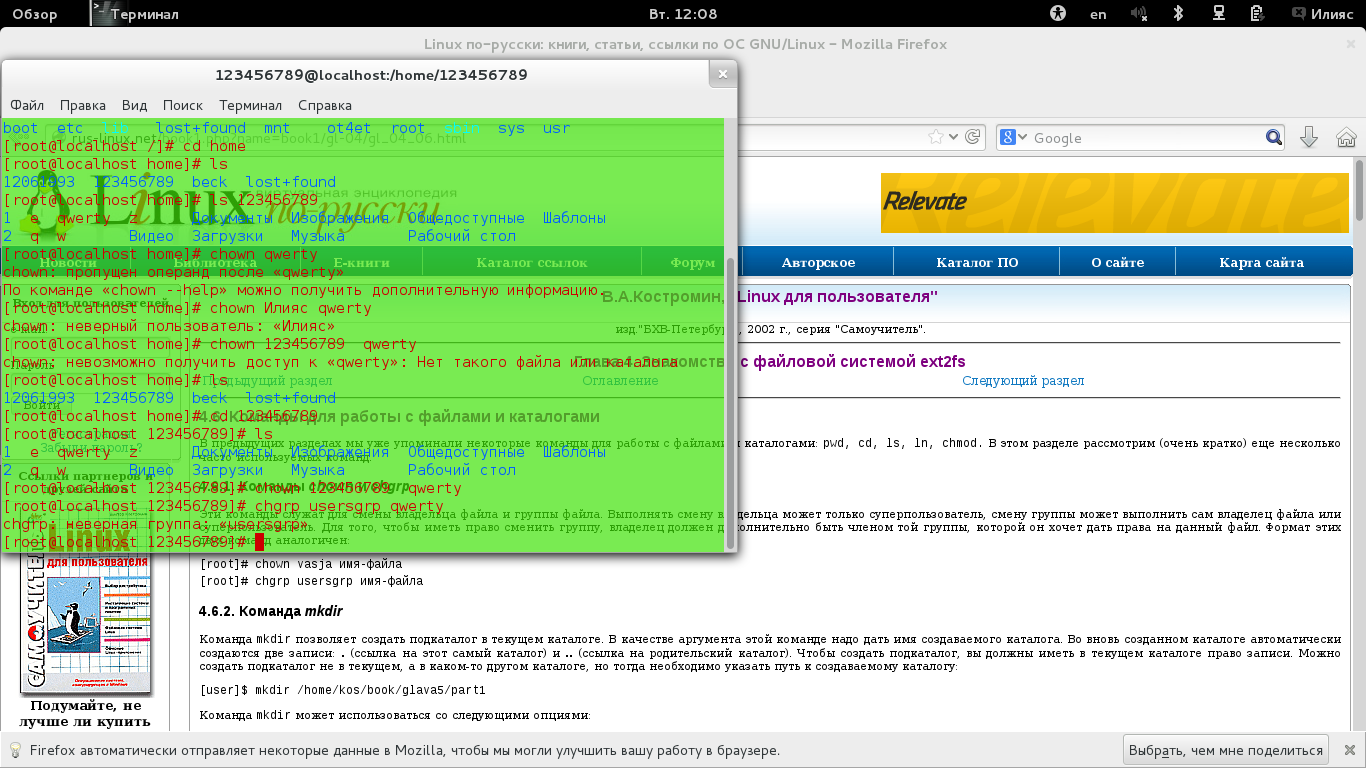Open the accessibility menu in top bar

1059,14
